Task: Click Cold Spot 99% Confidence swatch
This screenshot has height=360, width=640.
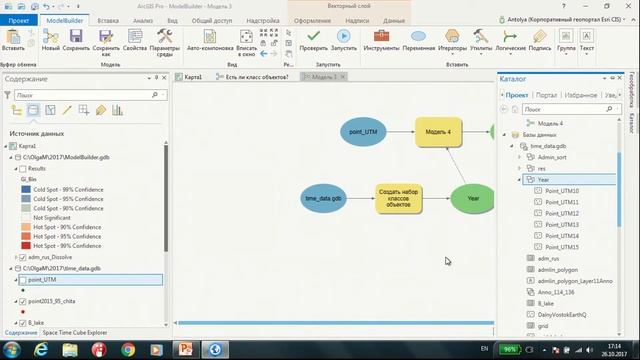Action: click(26, 190)
